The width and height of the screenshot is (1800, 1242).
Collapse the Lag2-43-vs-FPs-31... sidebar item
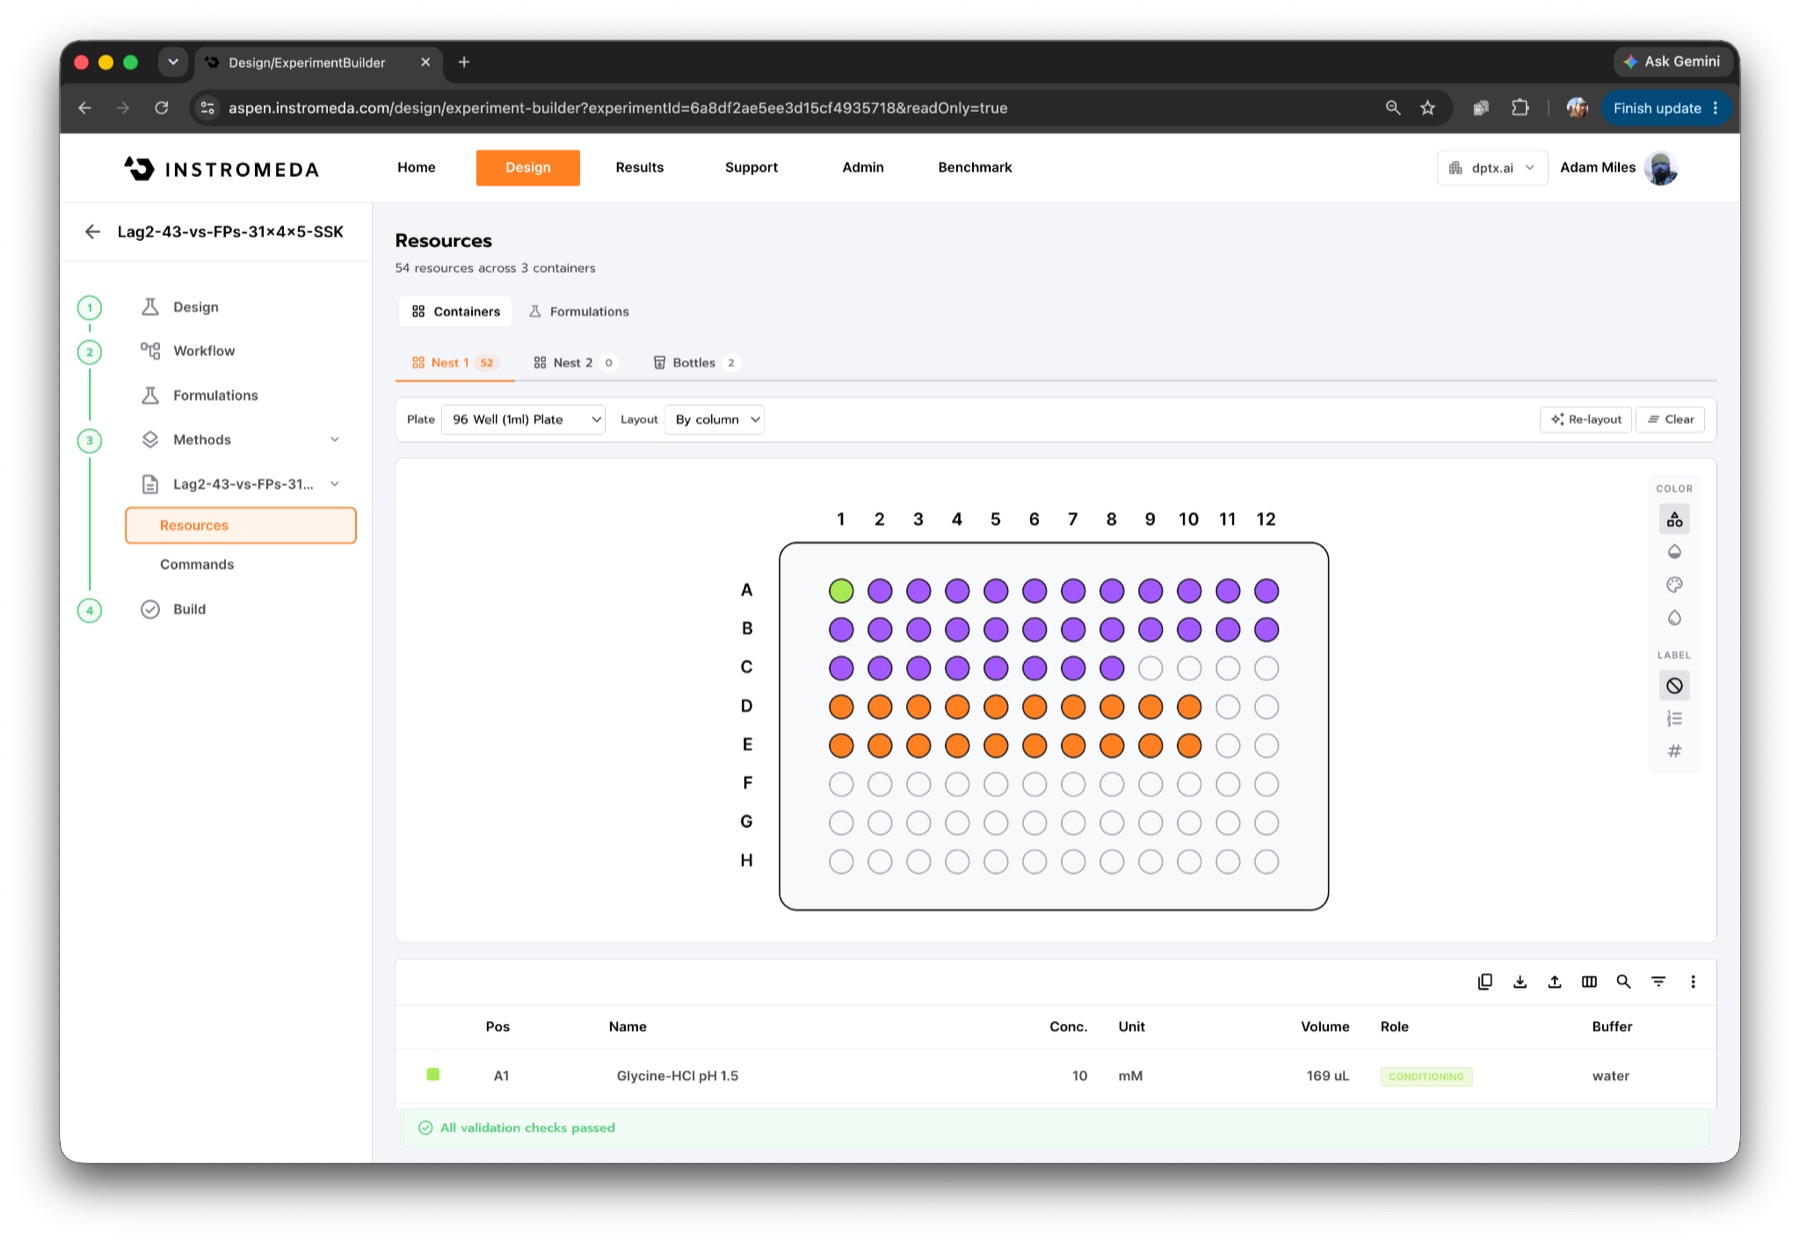335,484
